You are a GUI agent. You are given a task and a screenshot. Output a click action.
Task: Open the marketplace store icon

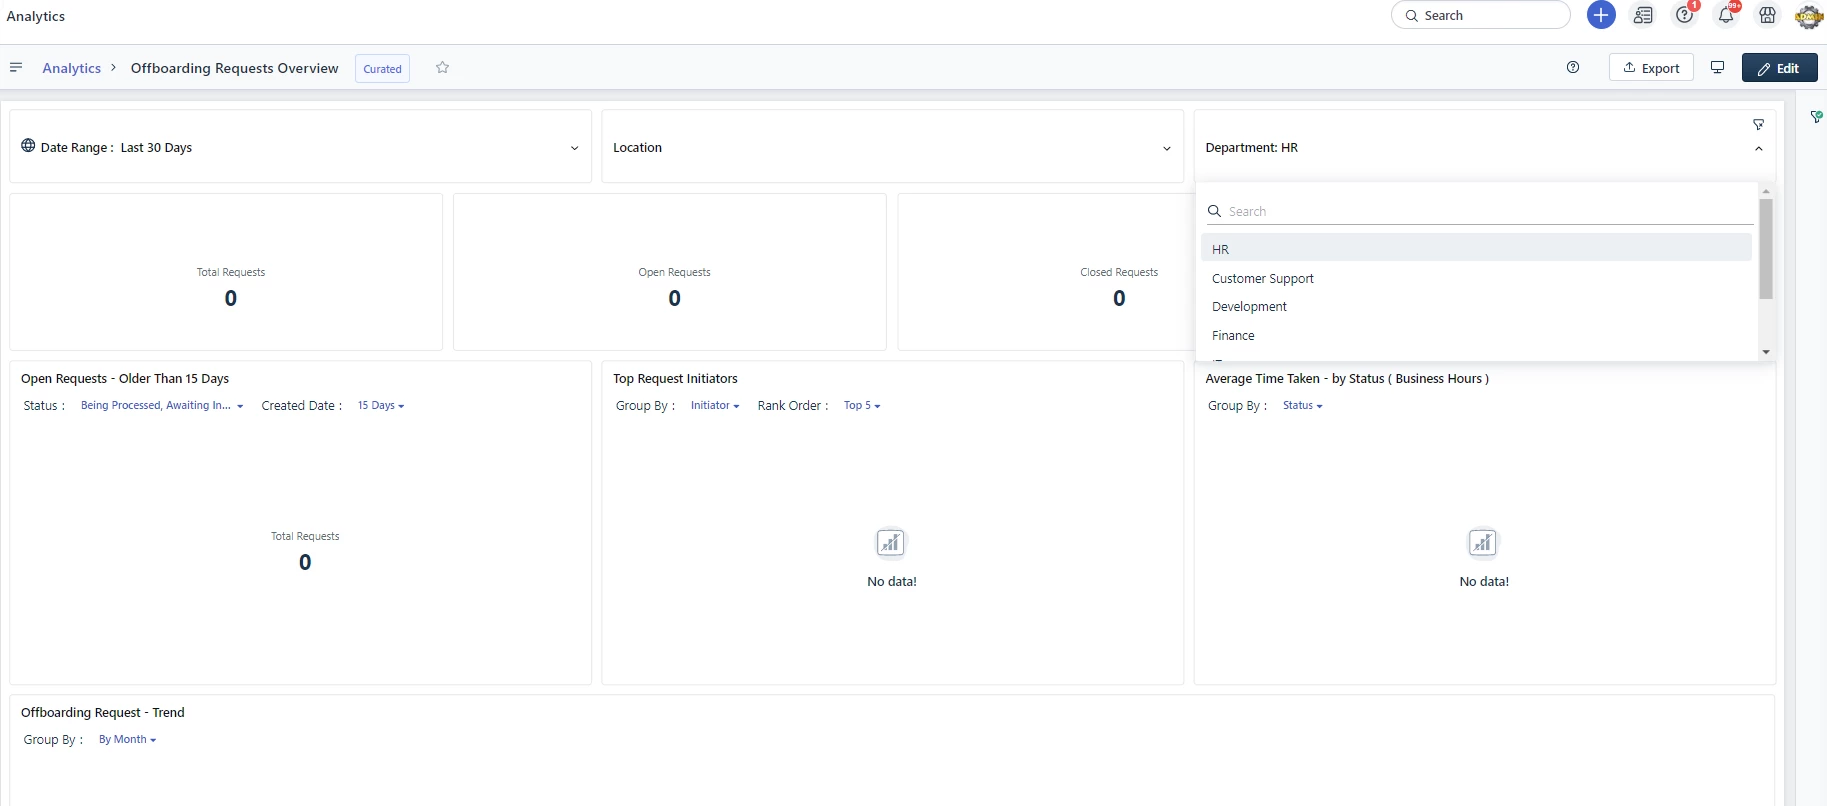pyautogui.click(x=1768, y=15)
